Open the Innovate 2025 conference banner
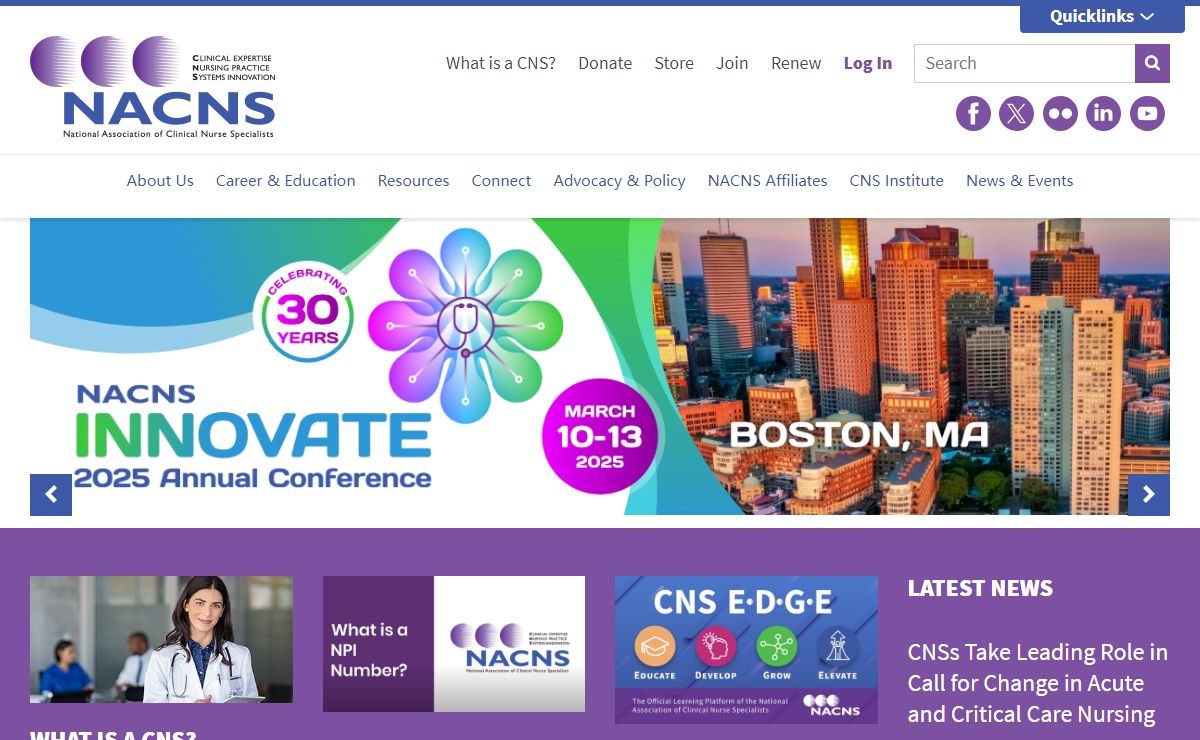This screenshot has width=1200, height=740. tap(600, 366)
